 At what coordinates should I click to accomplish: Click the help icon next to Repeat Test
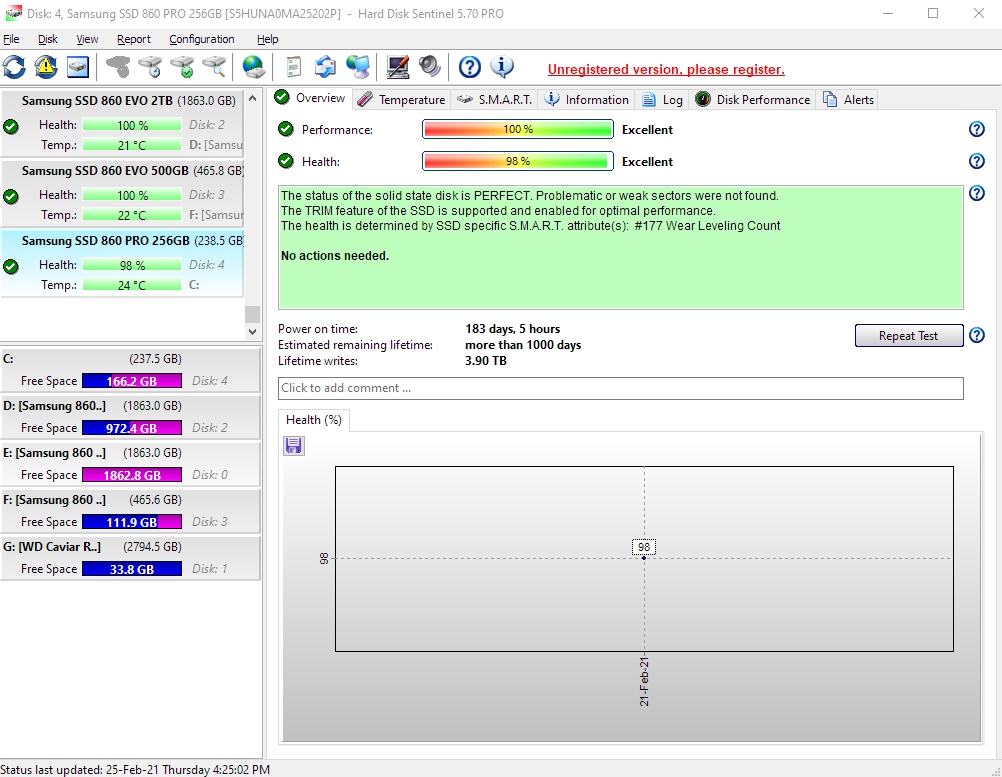[x=977, y=336]
